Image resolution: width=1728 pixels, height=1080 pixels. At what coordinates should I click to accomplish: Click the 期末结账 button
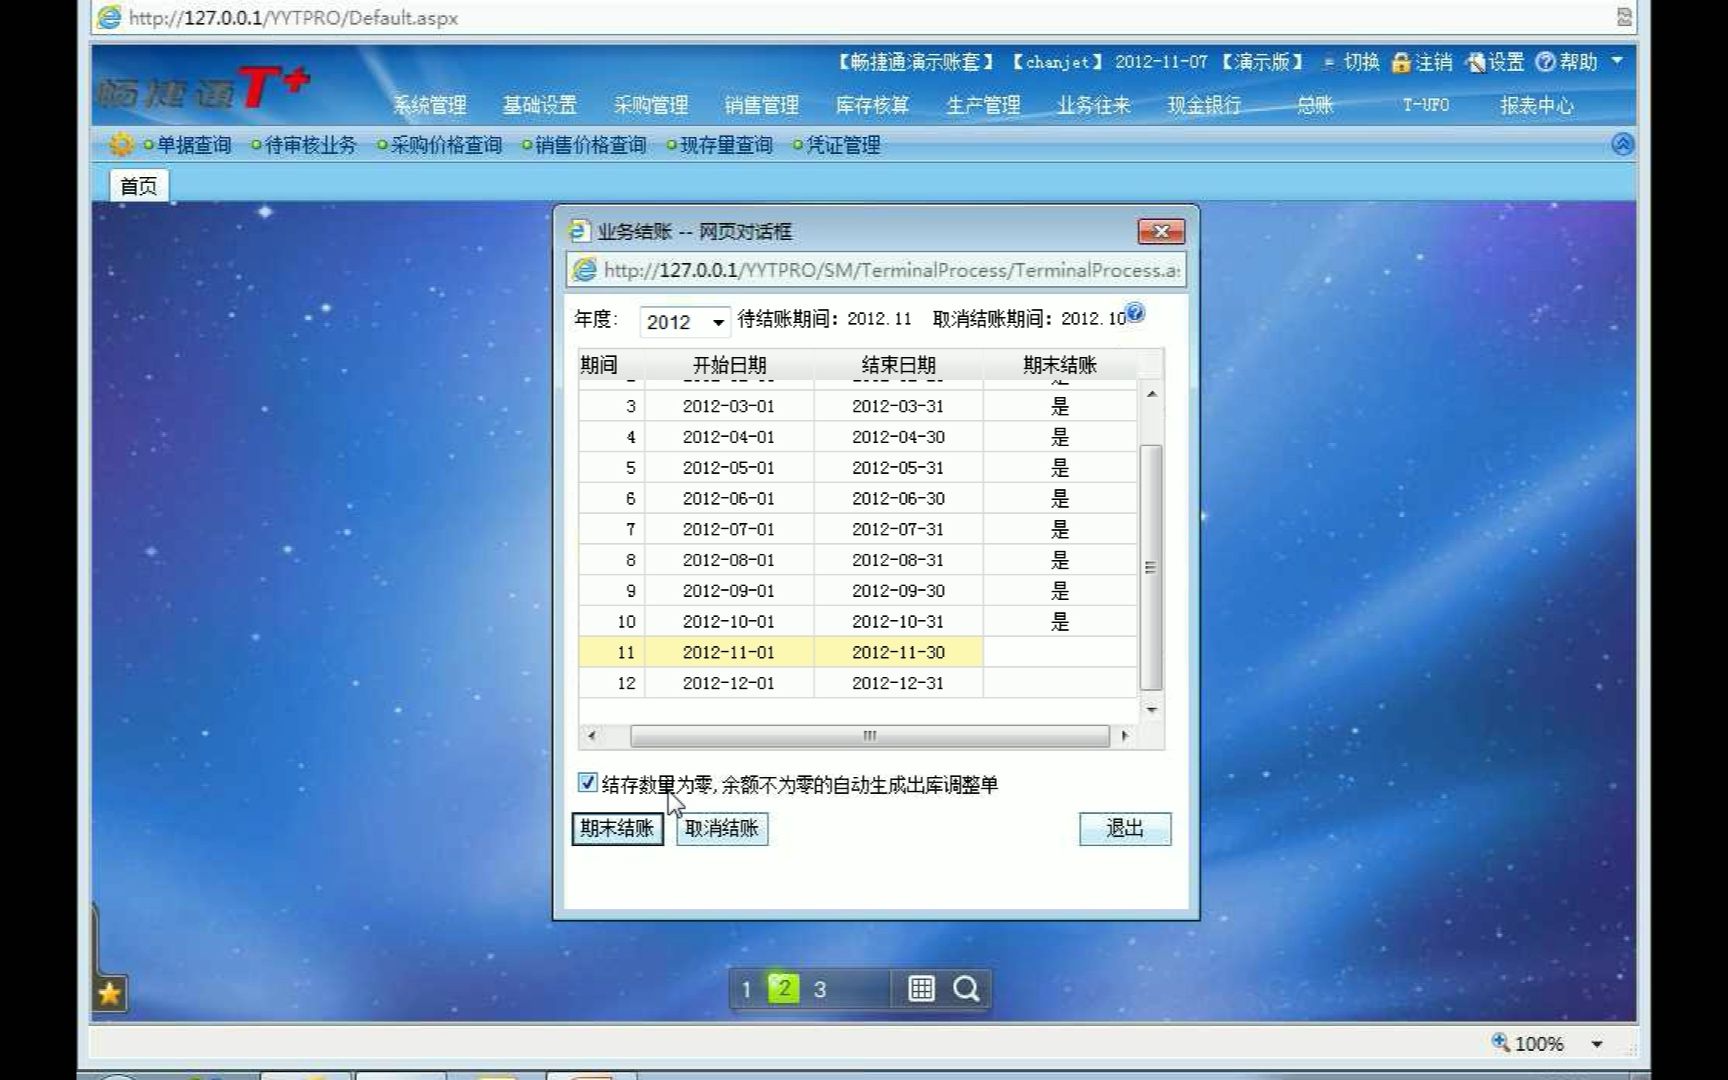point(616,828)
